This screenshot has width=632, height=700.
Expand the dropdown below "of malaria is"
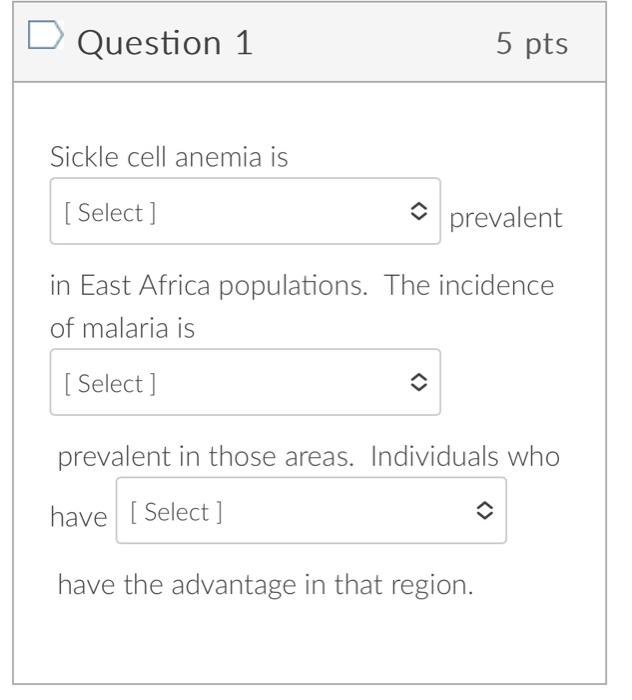[245, 383]
